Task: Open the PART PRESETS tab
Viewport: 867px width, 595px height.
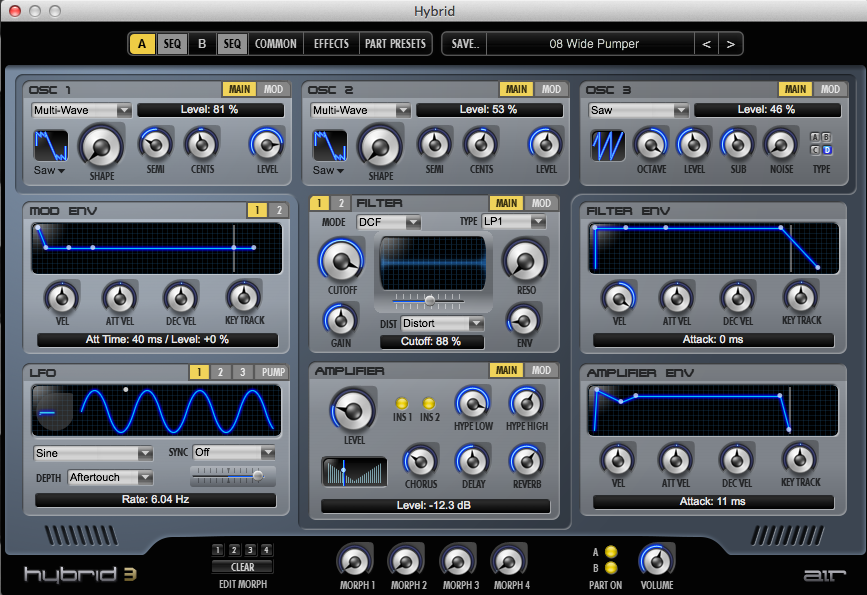Action: 395,44
